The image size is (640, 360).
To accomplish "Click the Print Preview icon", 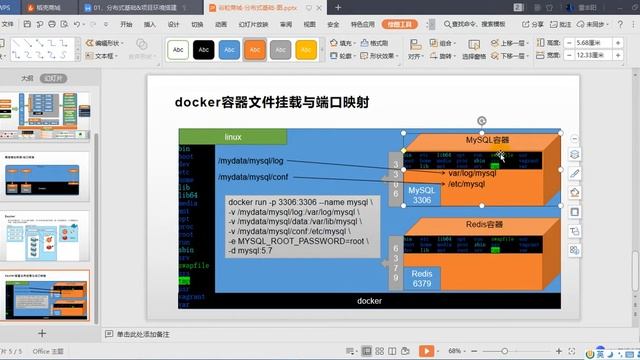I will click(64, 24).
